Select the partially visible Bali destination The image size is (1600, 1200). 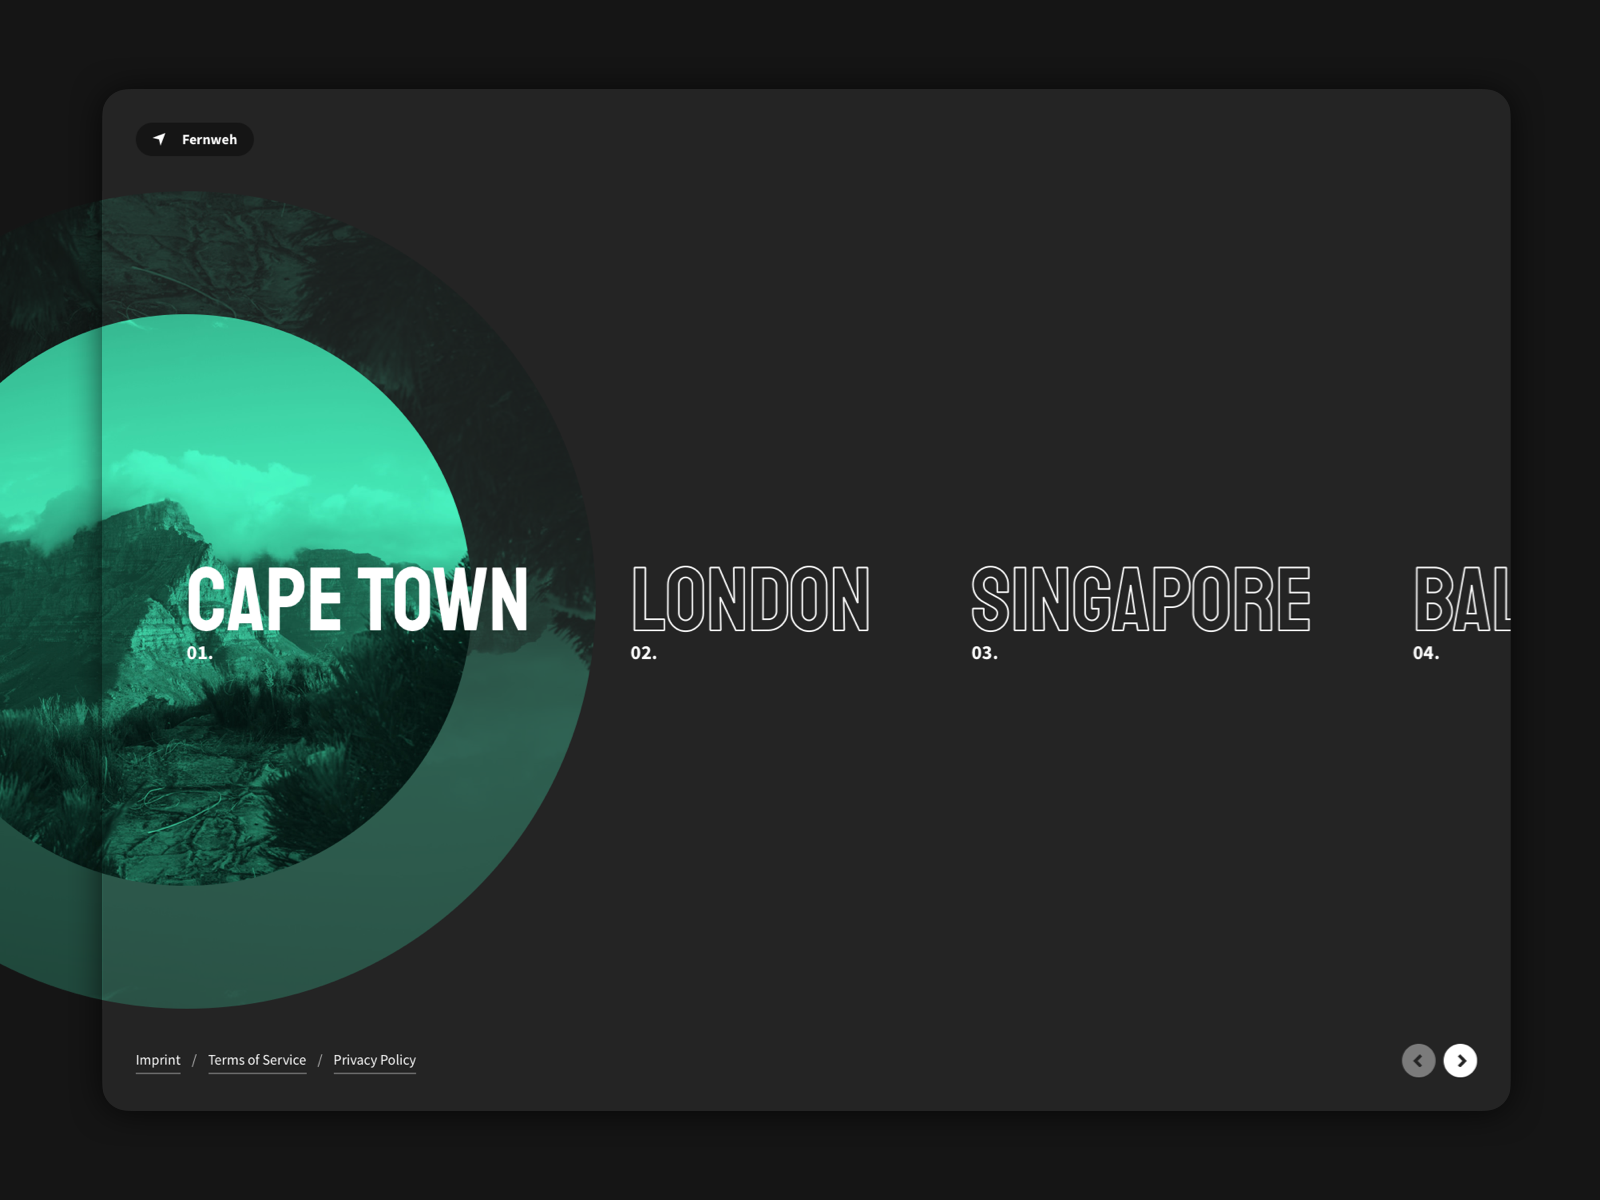1461,599
